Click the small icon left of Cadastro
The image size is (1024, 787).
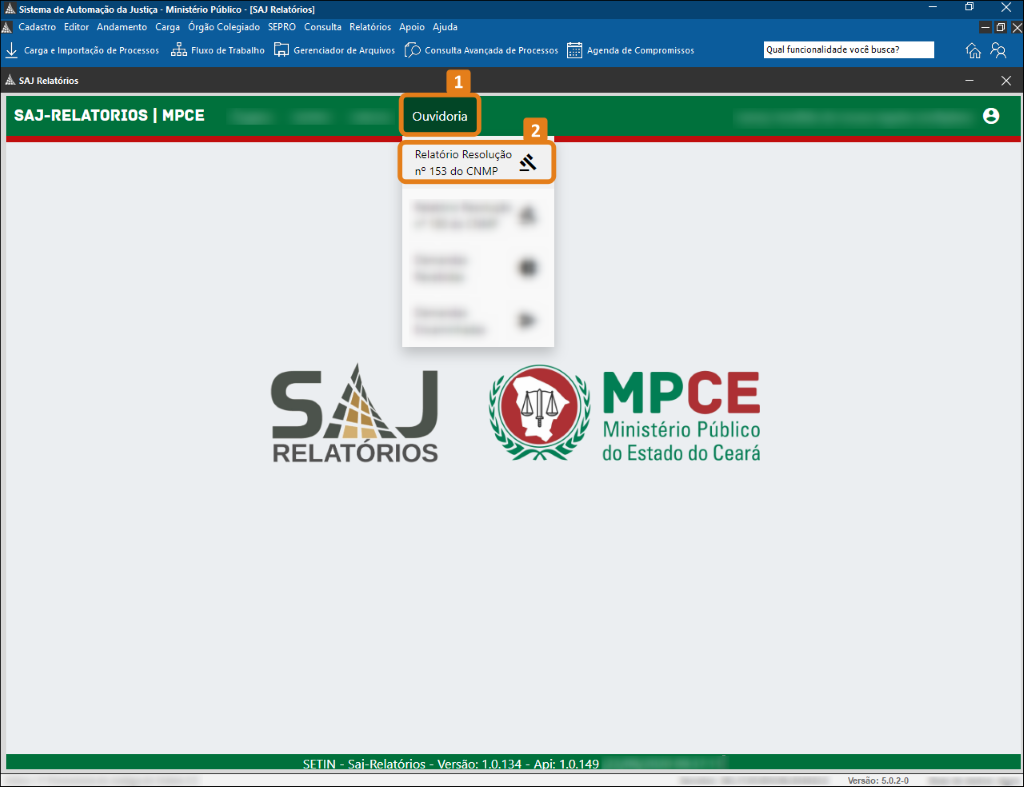(7, 27)
